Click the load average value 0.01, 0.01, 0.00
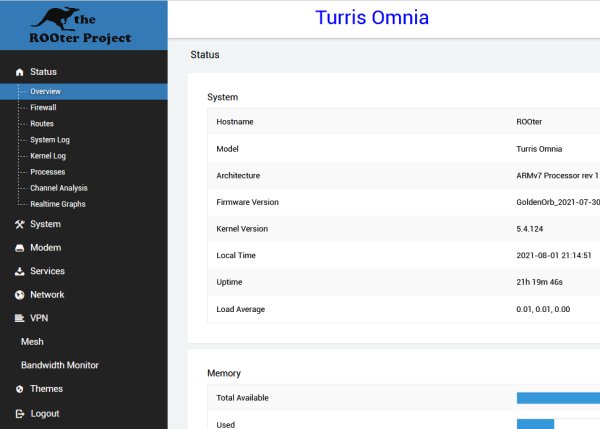This screenshot has height=429, width=600. (x=543, y=309)
